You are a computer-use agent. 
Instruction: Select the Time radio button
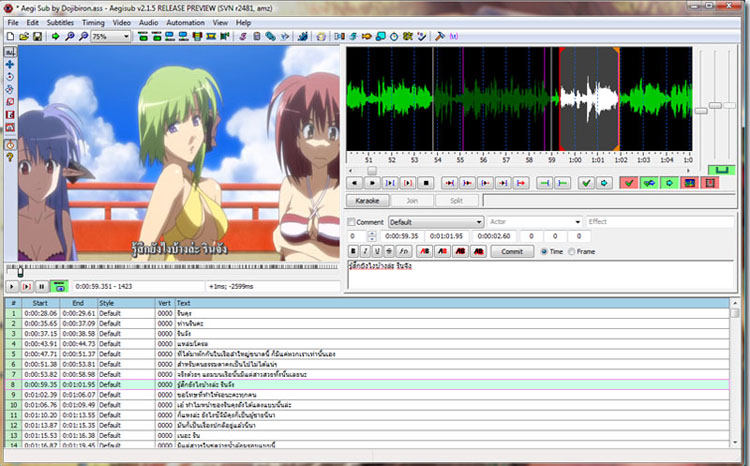544,251
